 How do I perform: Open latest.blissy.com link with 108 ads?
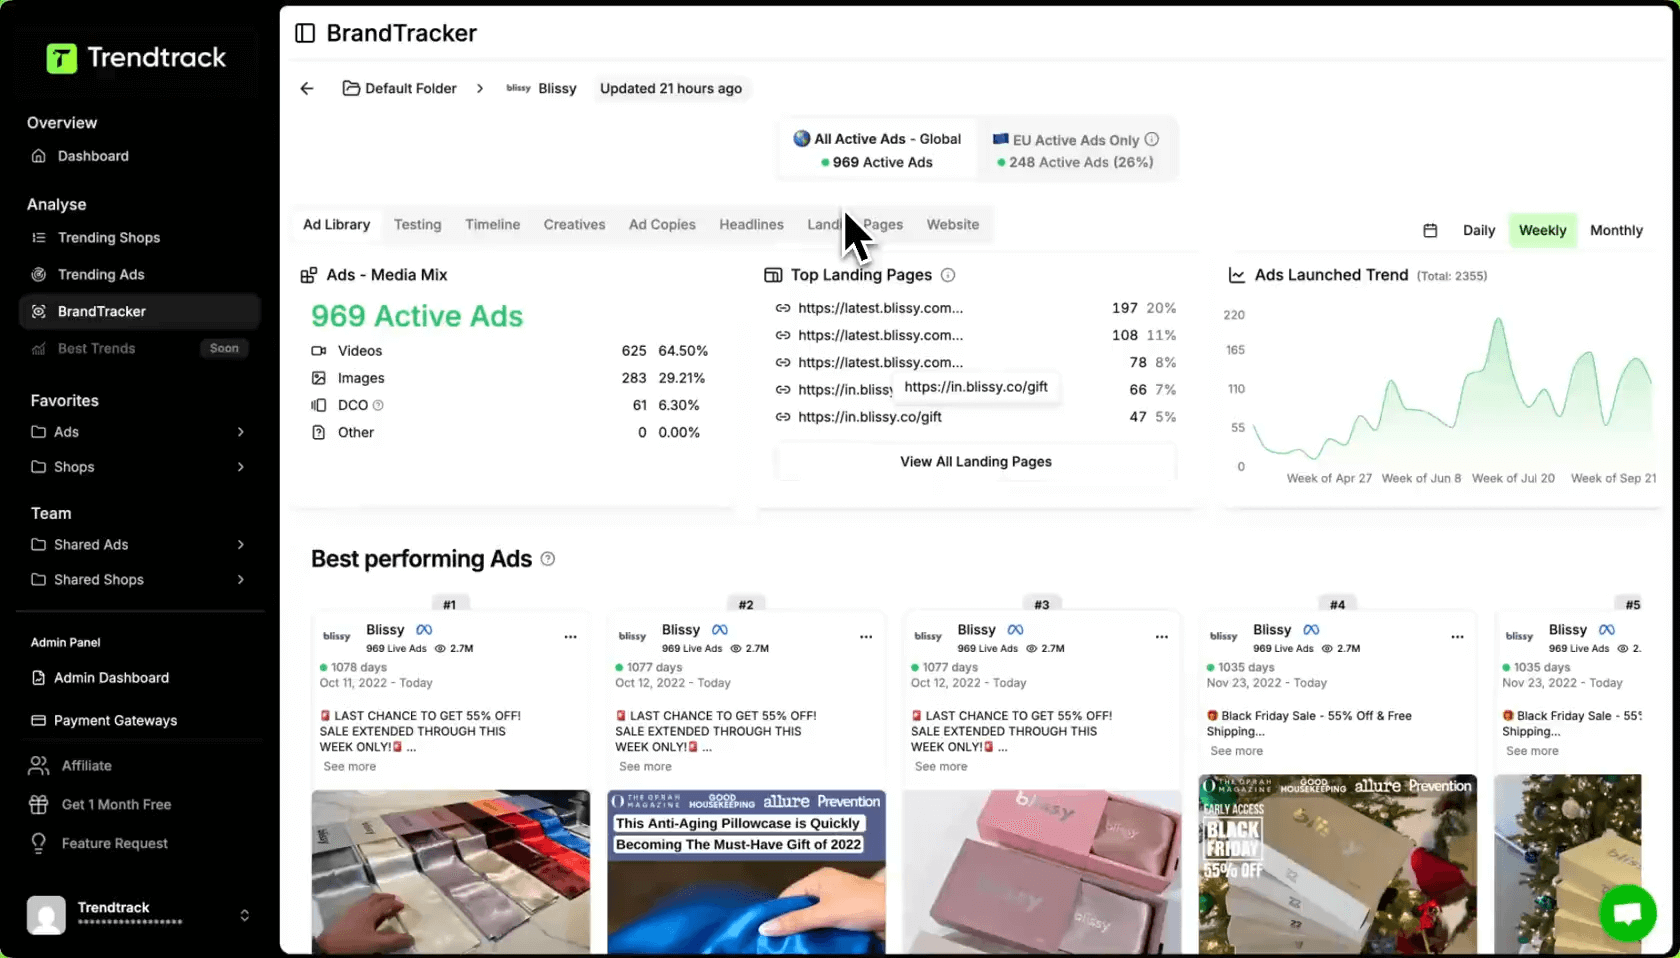[x=880, y=335]
